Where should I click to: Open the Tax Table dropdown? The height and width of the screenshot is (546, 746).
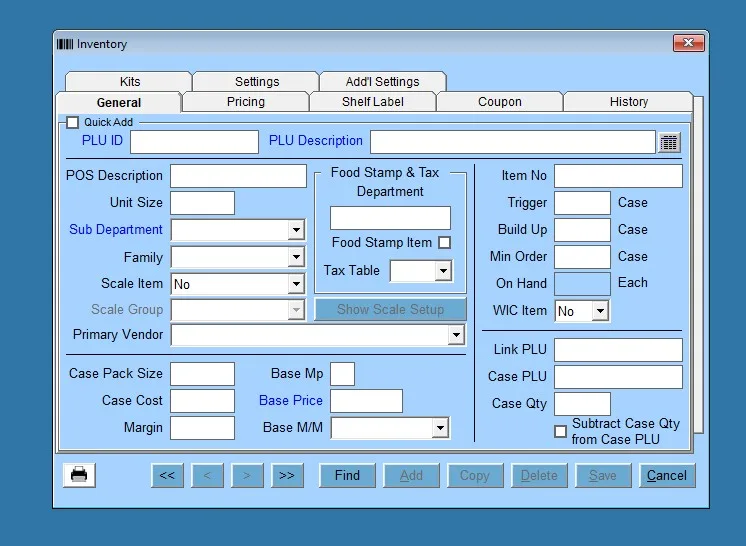point(443,271)
